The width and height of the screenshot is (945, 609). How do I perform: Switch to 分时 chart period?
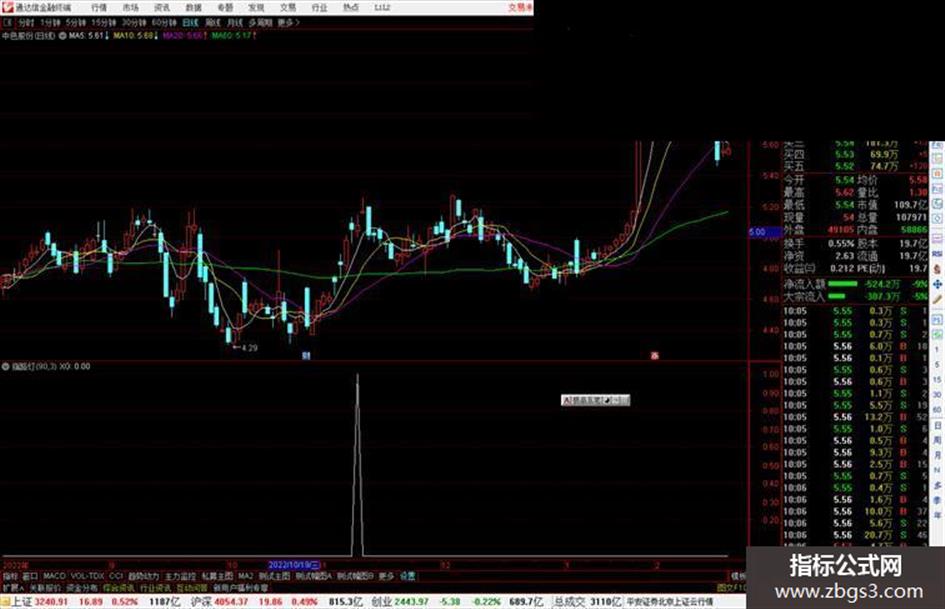pyautogui.click(x=26, y=23)
